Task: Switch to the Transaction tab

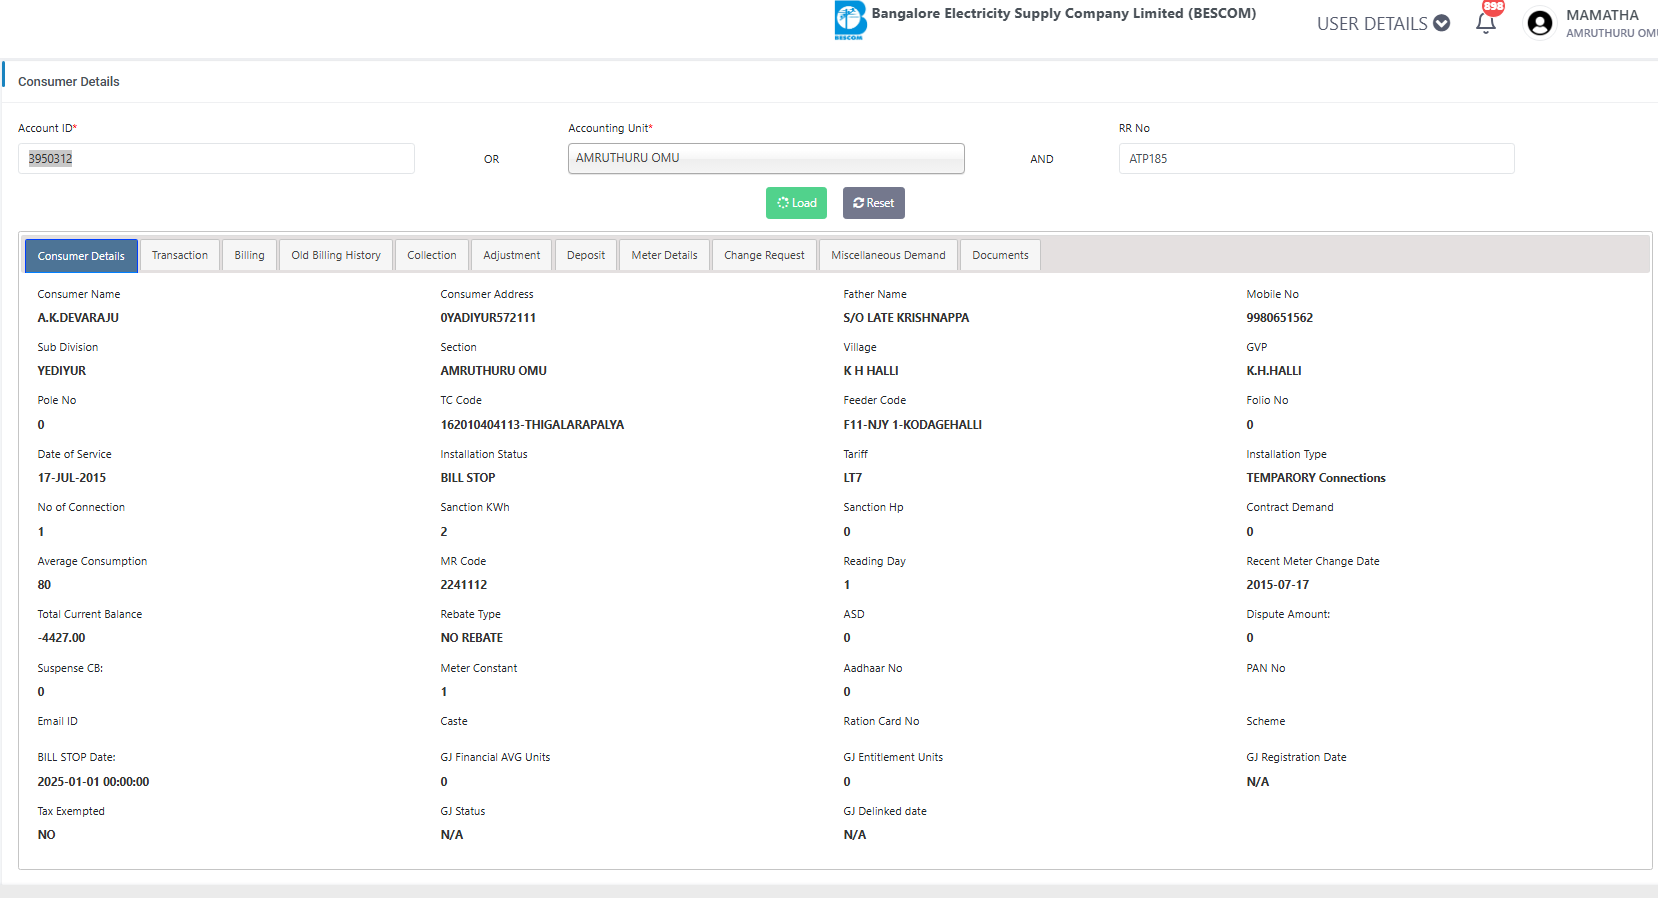Action: pyautogui.click(x=180, y=255)
